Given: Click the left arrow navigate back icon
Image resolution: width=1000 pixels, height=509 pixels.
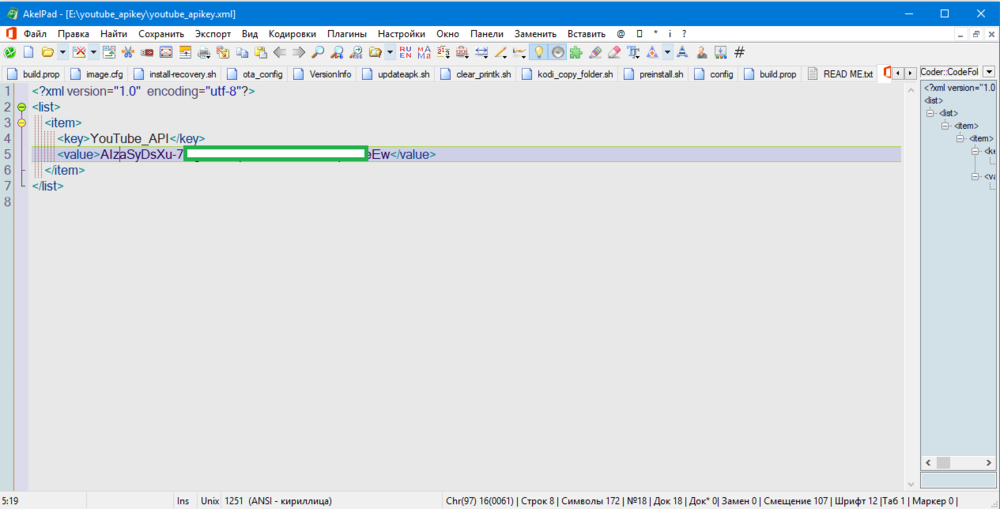Looking at the screenshot, I should tap(280, 52).
